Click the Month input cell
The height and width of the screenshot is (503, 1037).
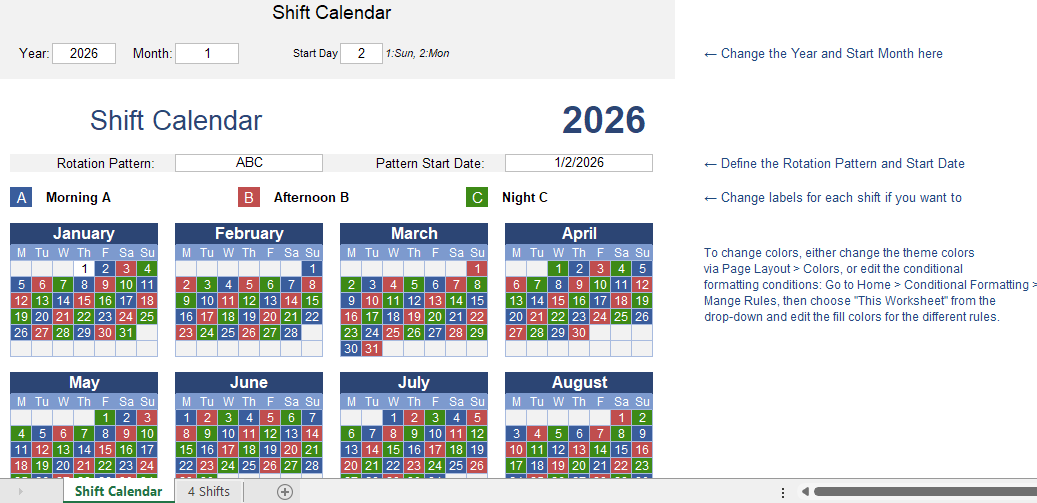tap(207, 54)
